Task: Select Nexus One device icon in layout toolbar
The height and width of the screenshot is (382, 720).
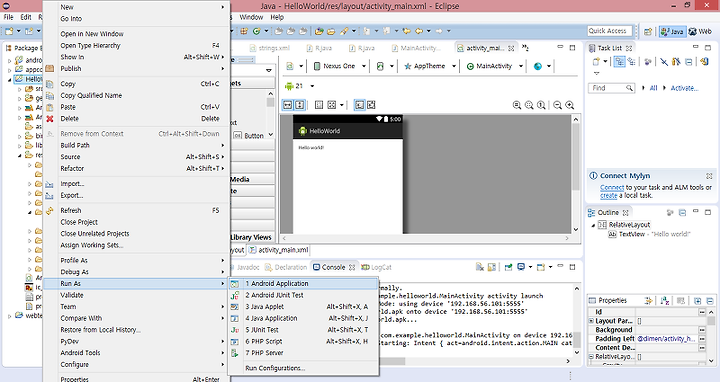Action: (x=317, y=66)
